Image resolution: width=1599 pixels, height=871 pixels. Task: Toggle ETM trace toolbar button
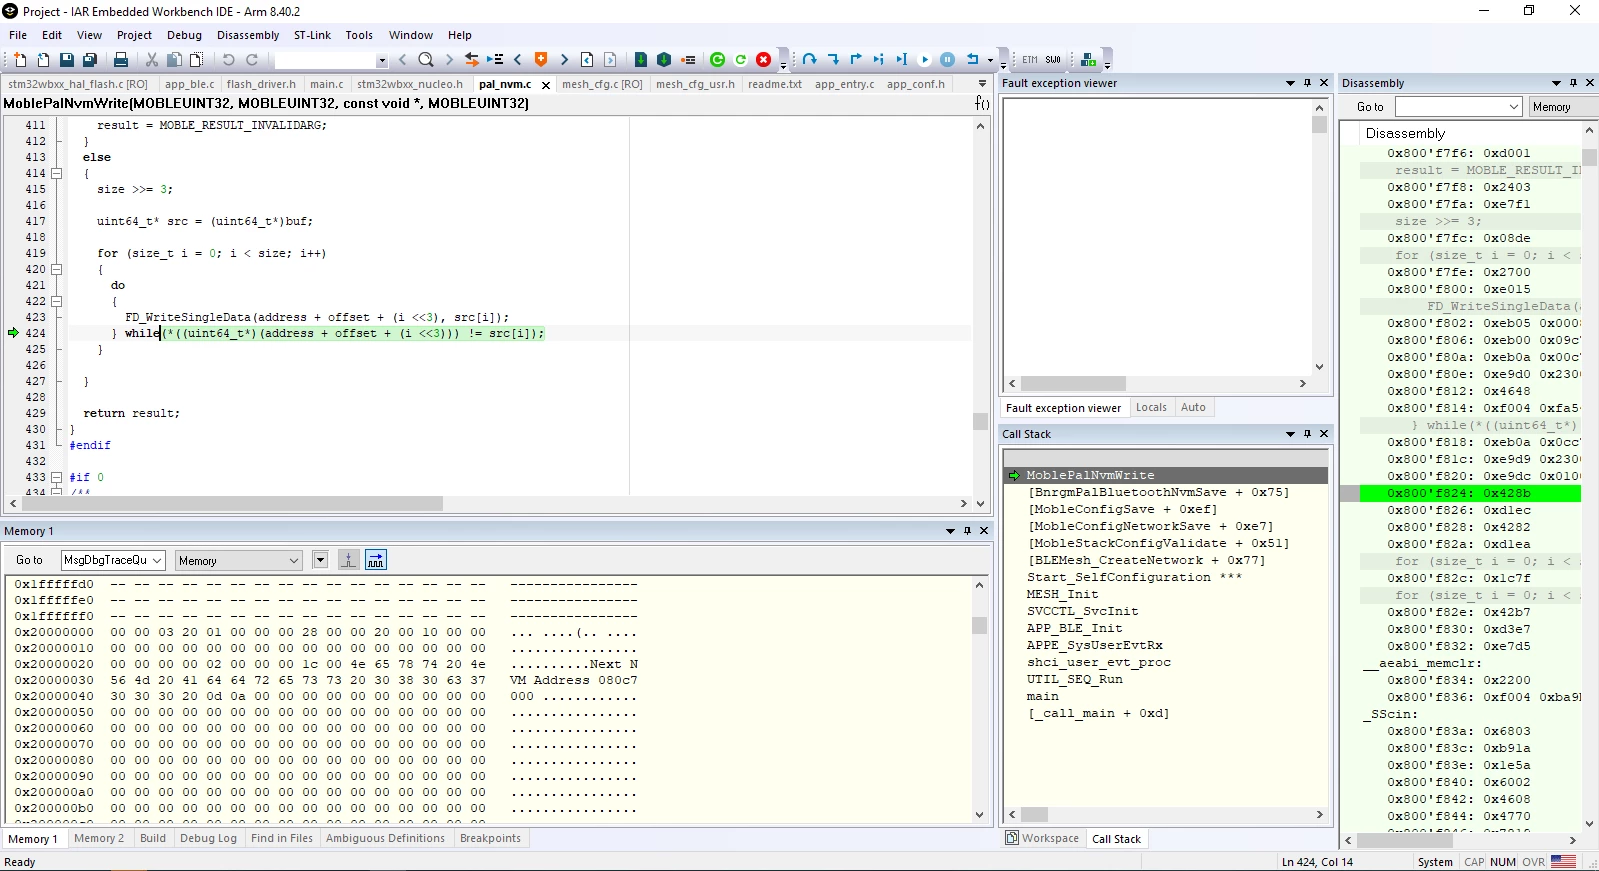(x=1030, y=60)
